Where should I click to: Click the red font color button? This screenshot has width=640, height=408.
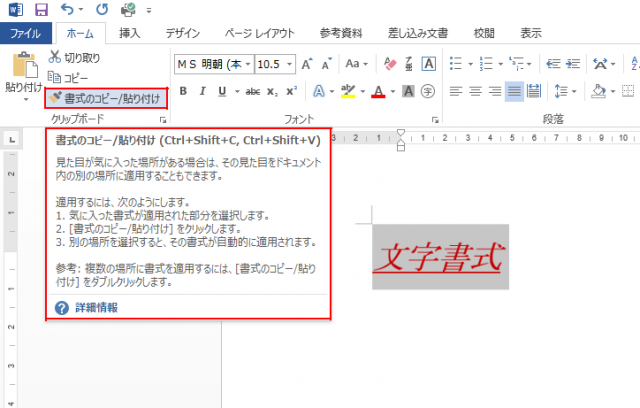click(x=378, y=92)
